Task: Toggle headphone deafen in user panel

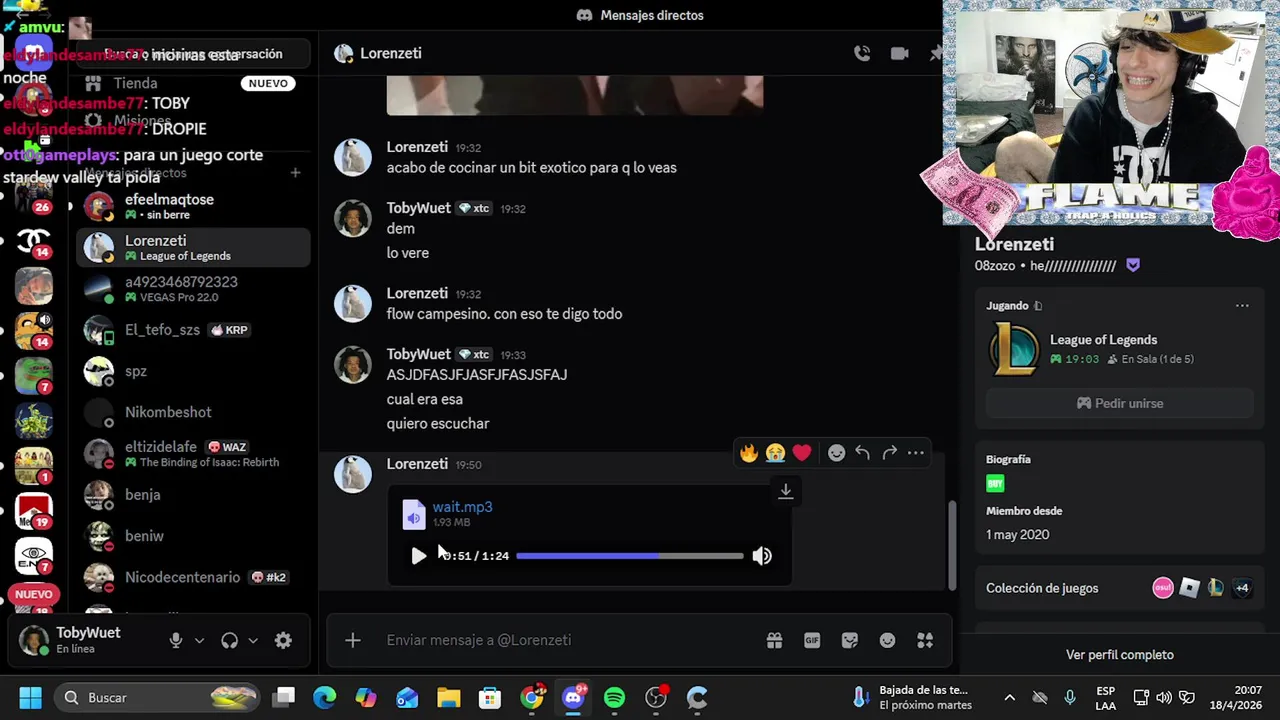Action: pos(230,641)
